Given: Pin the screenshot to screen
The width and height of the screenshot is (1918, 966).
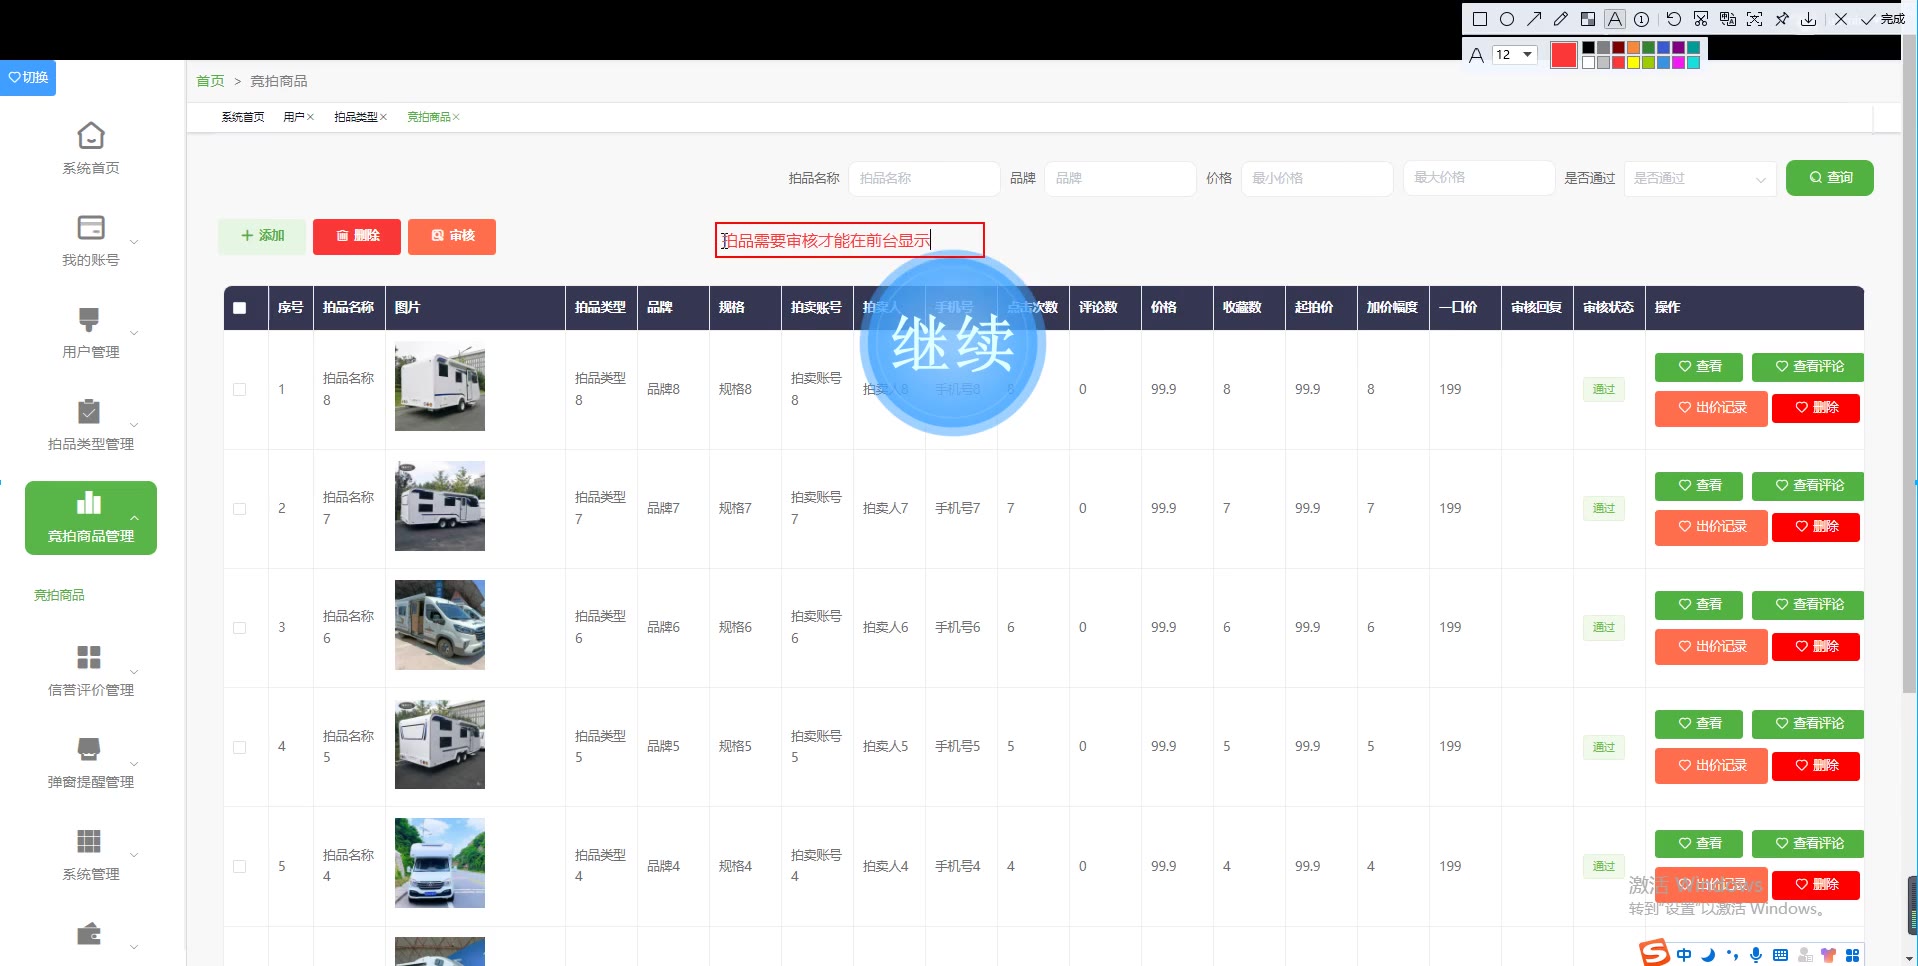Looking at the screenshot, I should pos(1782,19).
